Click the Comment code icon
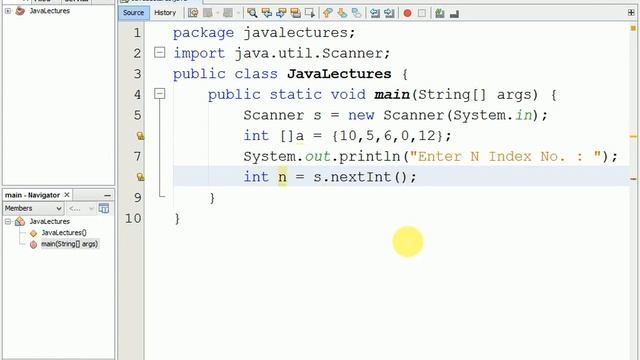The image size is (640, 360). click(440, 13)
